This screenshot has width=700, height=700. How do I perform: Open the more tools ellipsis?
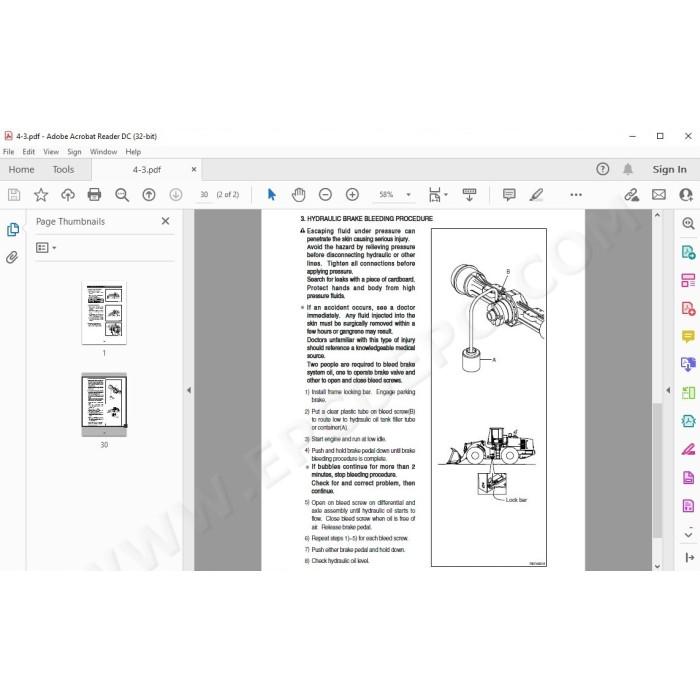(576, 195)
